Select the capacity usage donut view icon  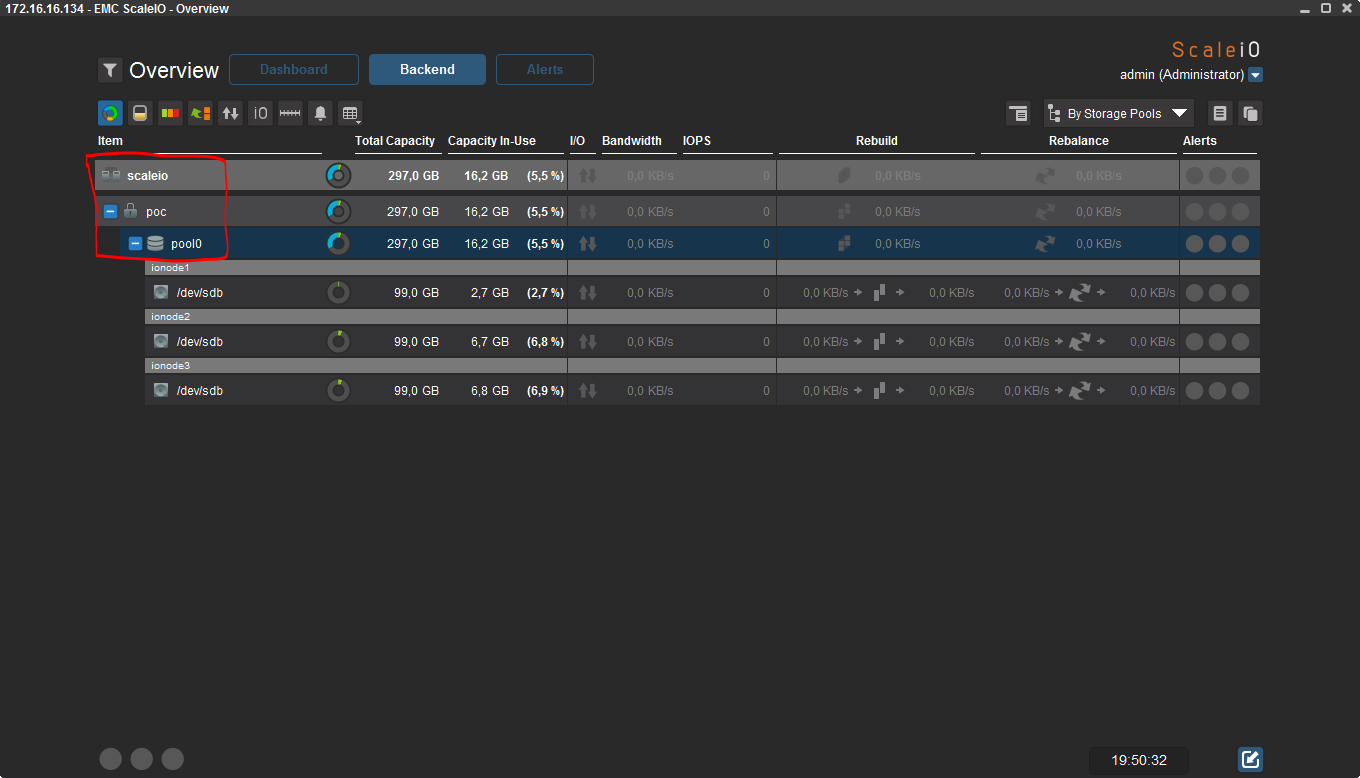coord(110,113)
